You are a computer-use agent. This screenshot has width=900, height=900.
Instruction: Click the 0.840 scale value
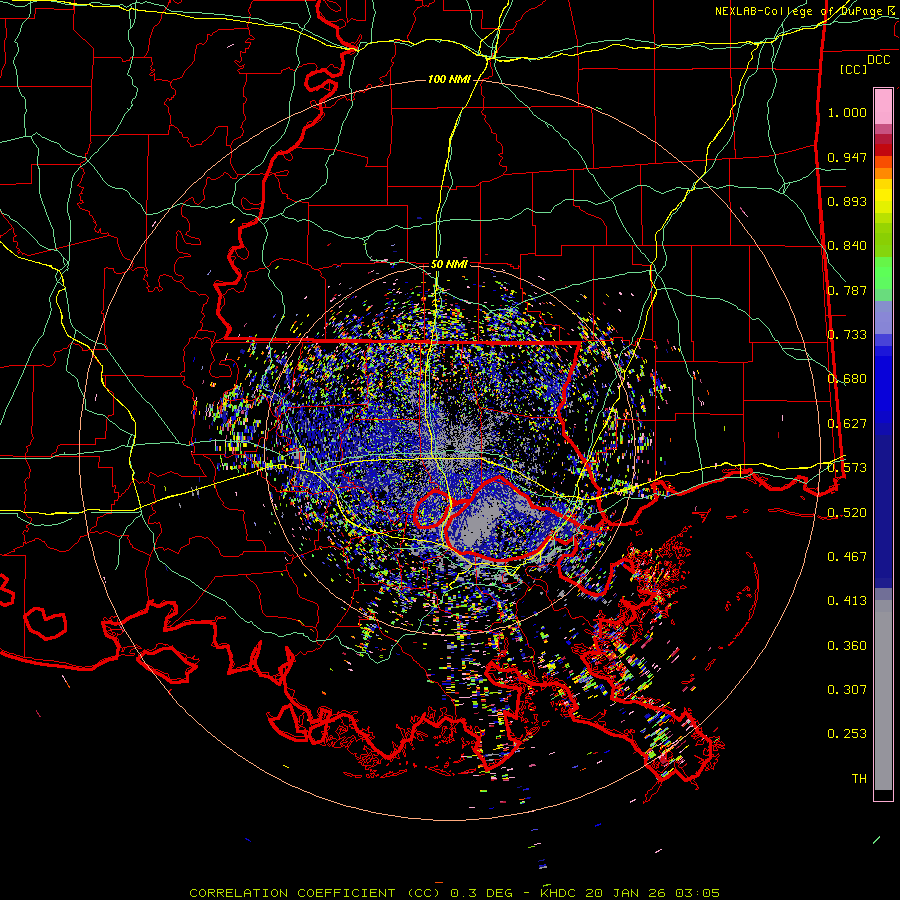click(847, 246)
